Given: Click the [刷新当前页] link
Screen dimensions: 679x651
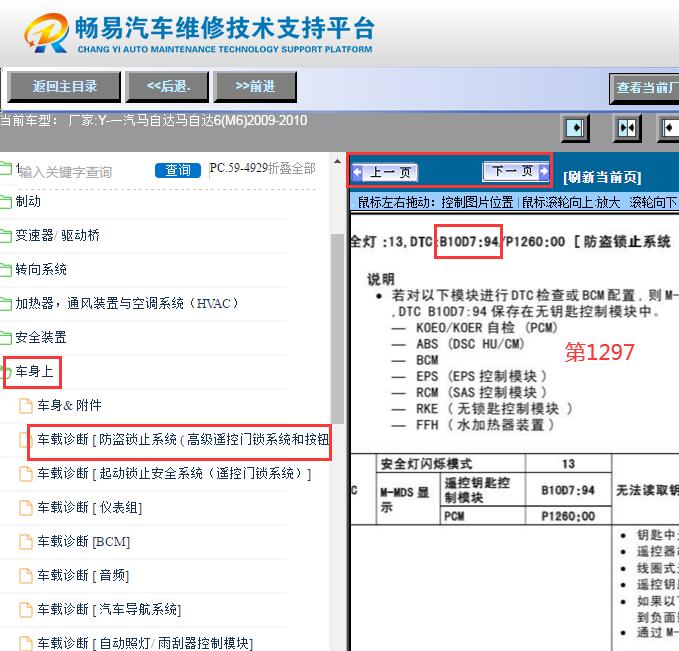Looking at the screenshot, I should [x=602, y=177].
